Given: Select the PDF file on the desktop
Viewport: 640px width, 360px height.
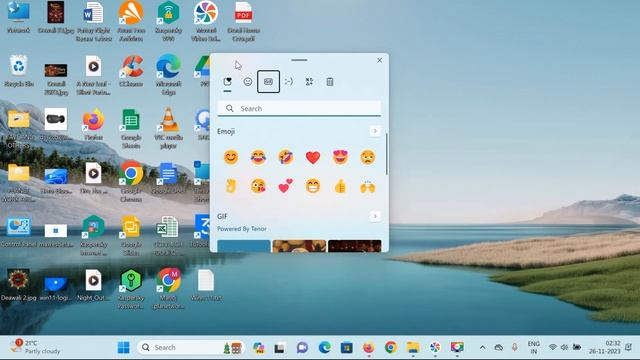Looking at the screenshot, I should coord(244,21).
